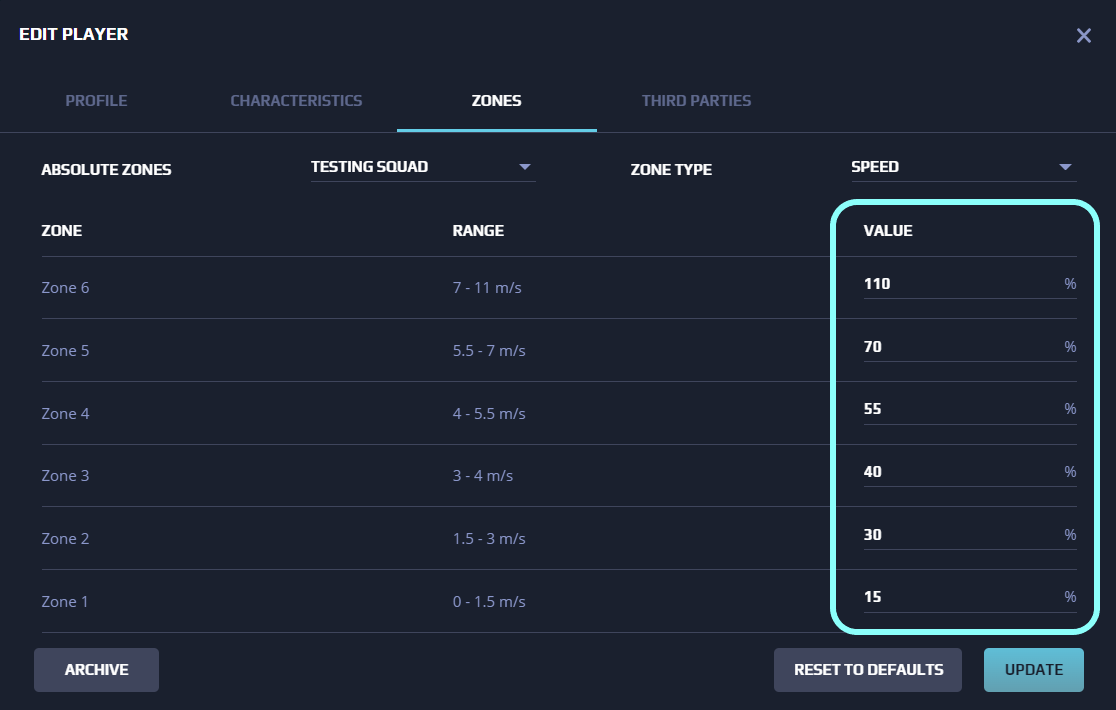Open the Characteristics tab
The height and width of the screenshot is (710, 1116).
tap(296, 101)
